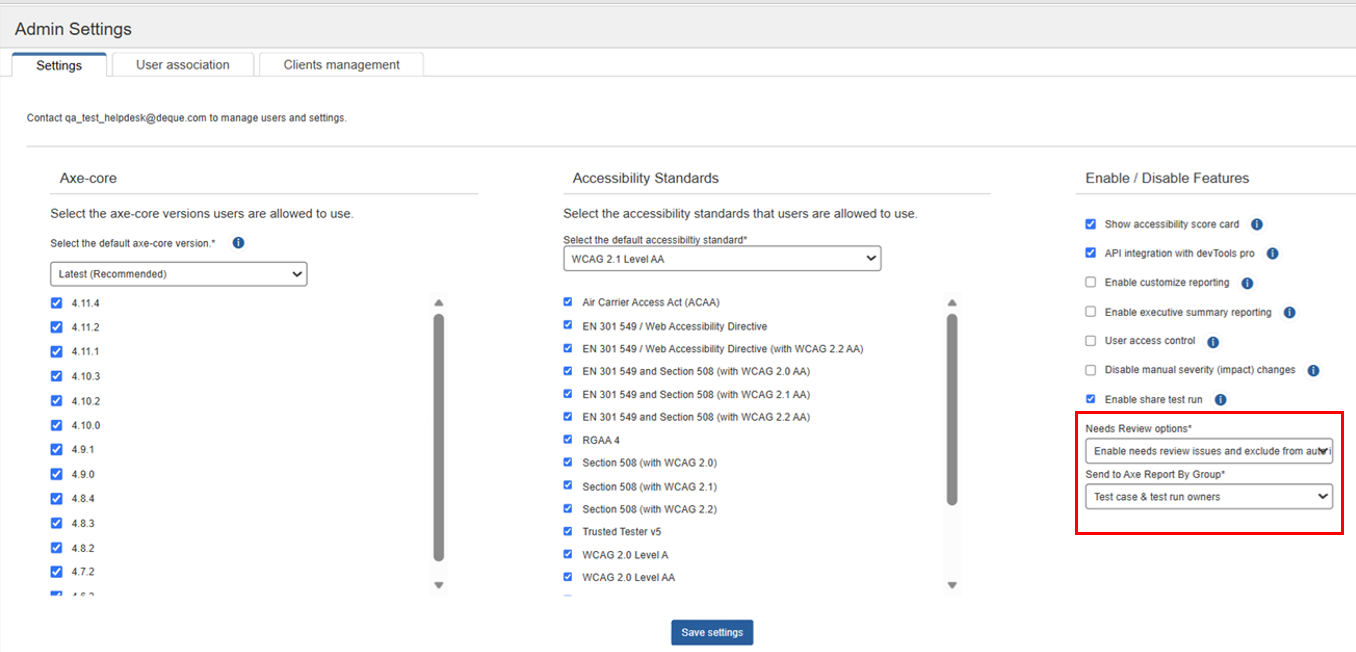Check Disable manual severity (impact) changes
1356x652 pixels.
(x=1091, y=370)
